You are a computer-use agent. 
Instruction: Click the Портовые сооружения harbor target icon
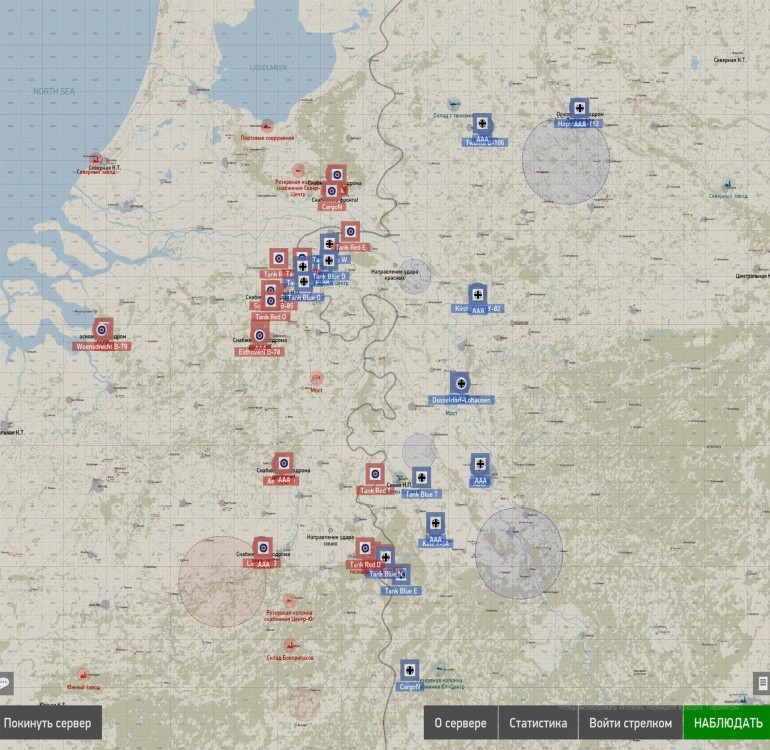(267, 126)
